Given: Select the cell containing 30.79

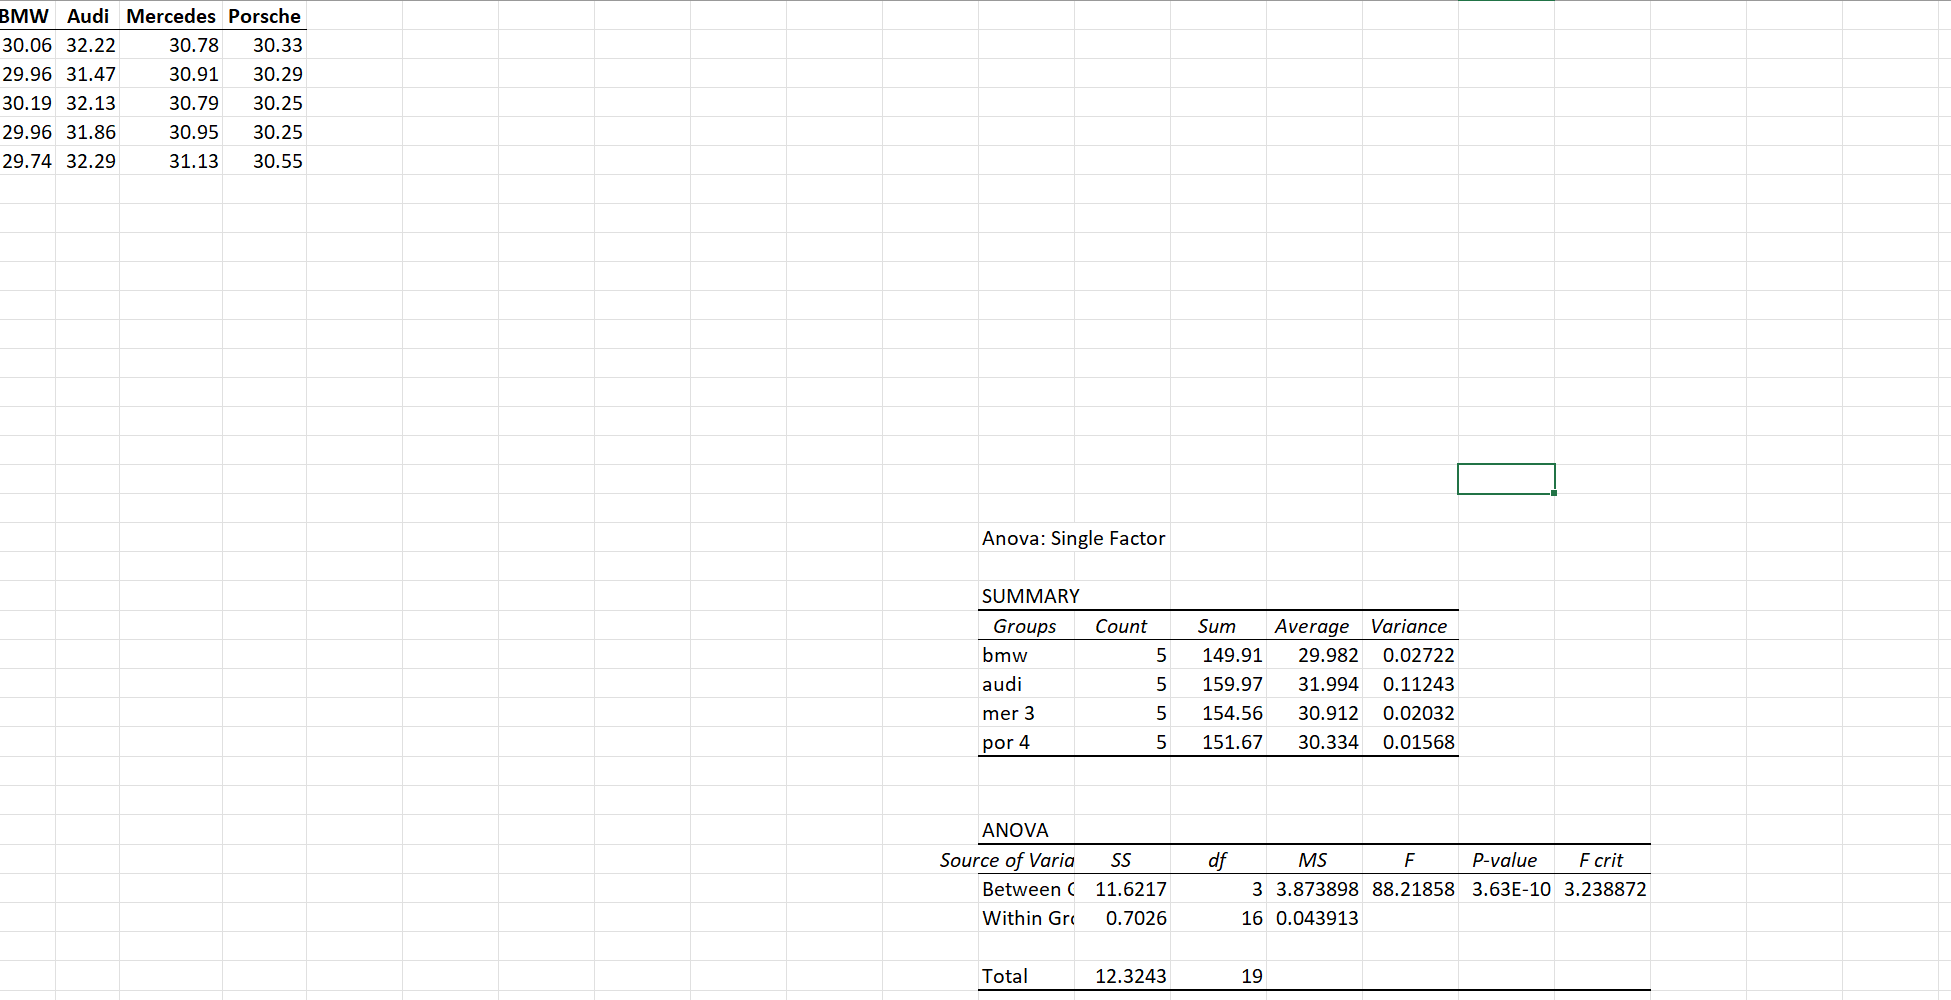Looking at the screenshot, I should (x=171, y=103).
